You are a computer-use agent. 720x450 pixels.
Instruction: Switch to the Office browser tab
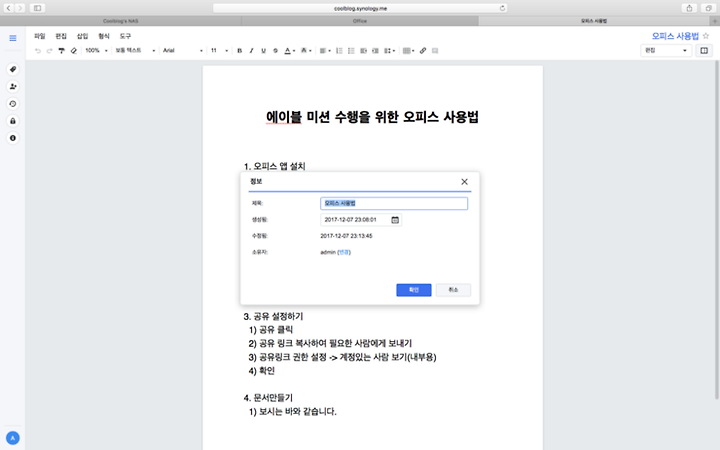pos(360,21)
